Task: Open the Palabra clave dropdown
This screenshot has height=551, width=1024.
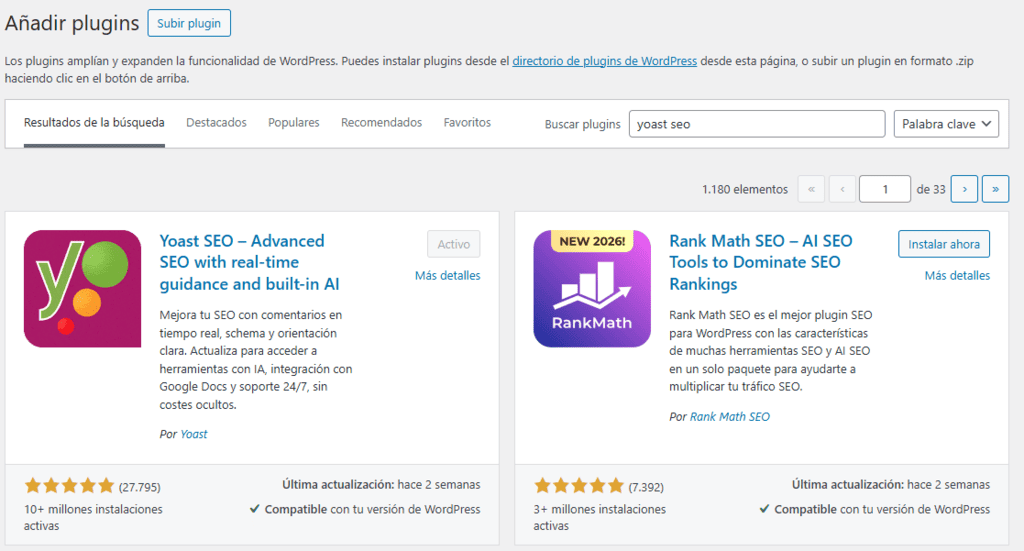Action: [946, 124]
